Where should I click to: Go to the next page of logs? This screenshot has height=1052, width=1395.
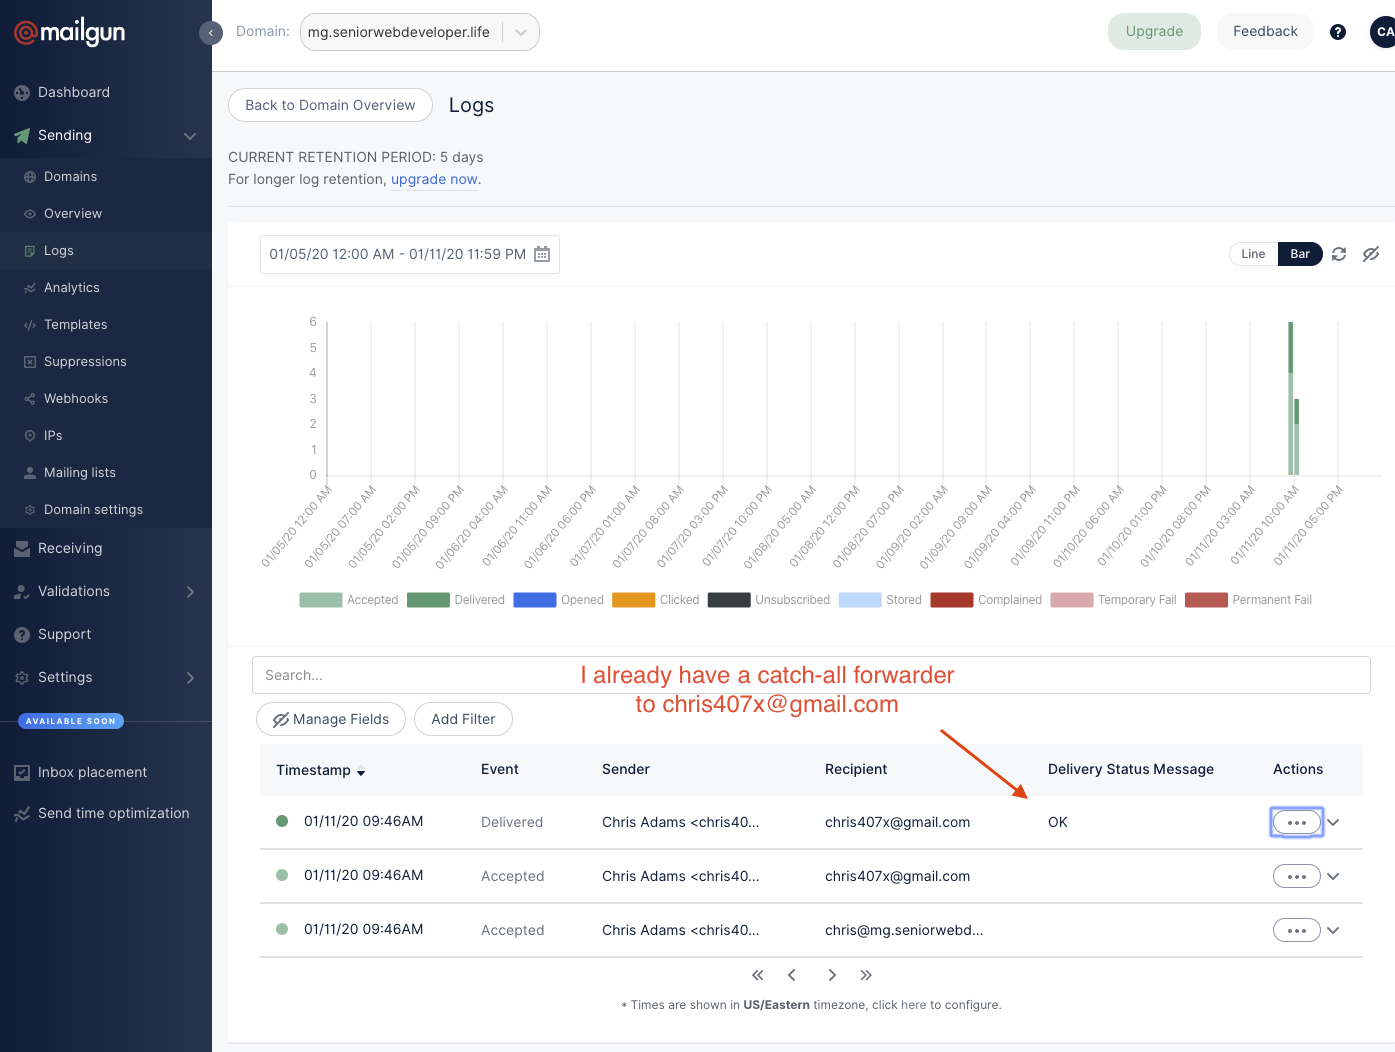pos(832,975)
